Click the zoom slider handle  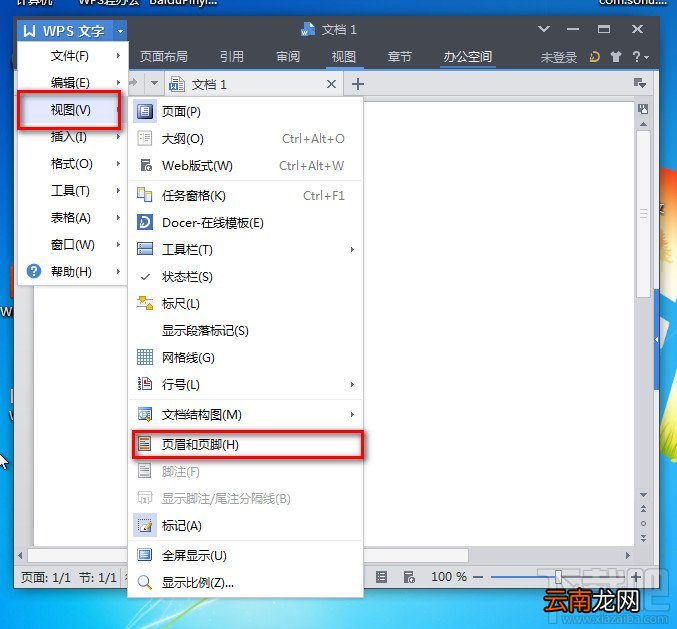(x=558, y=576)
